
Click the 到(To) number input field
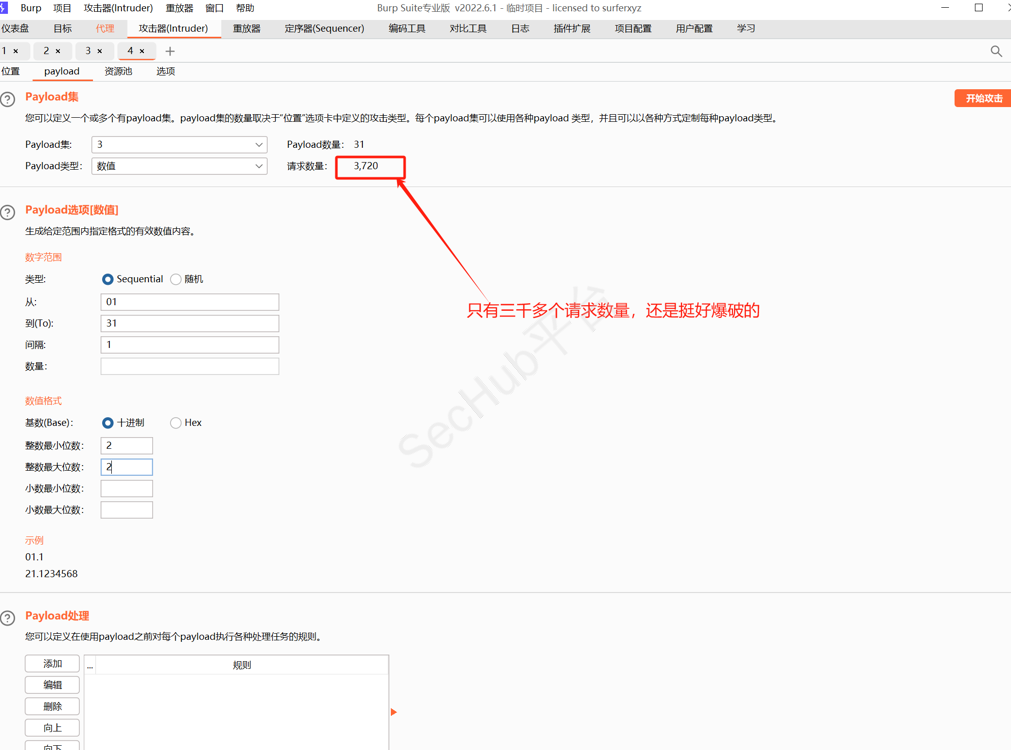click(189, 323)
